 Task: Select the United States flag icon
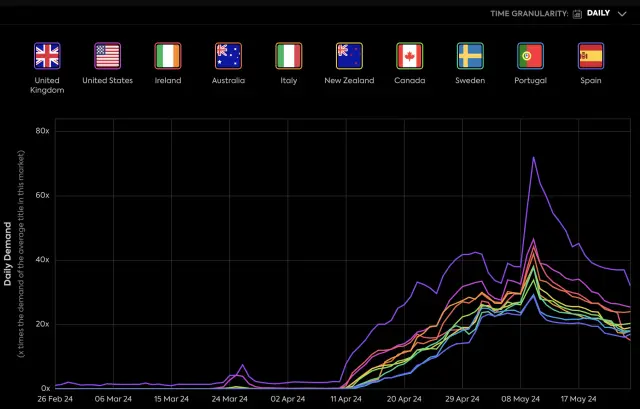pyautogui.click(x=107, y=55)
